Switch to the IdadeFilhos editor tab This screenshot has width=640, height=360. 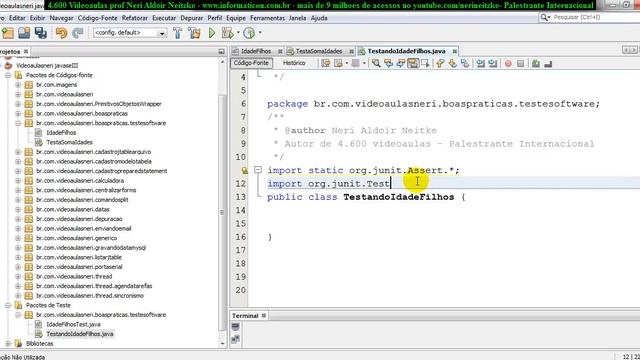click(x=256, y=51)
